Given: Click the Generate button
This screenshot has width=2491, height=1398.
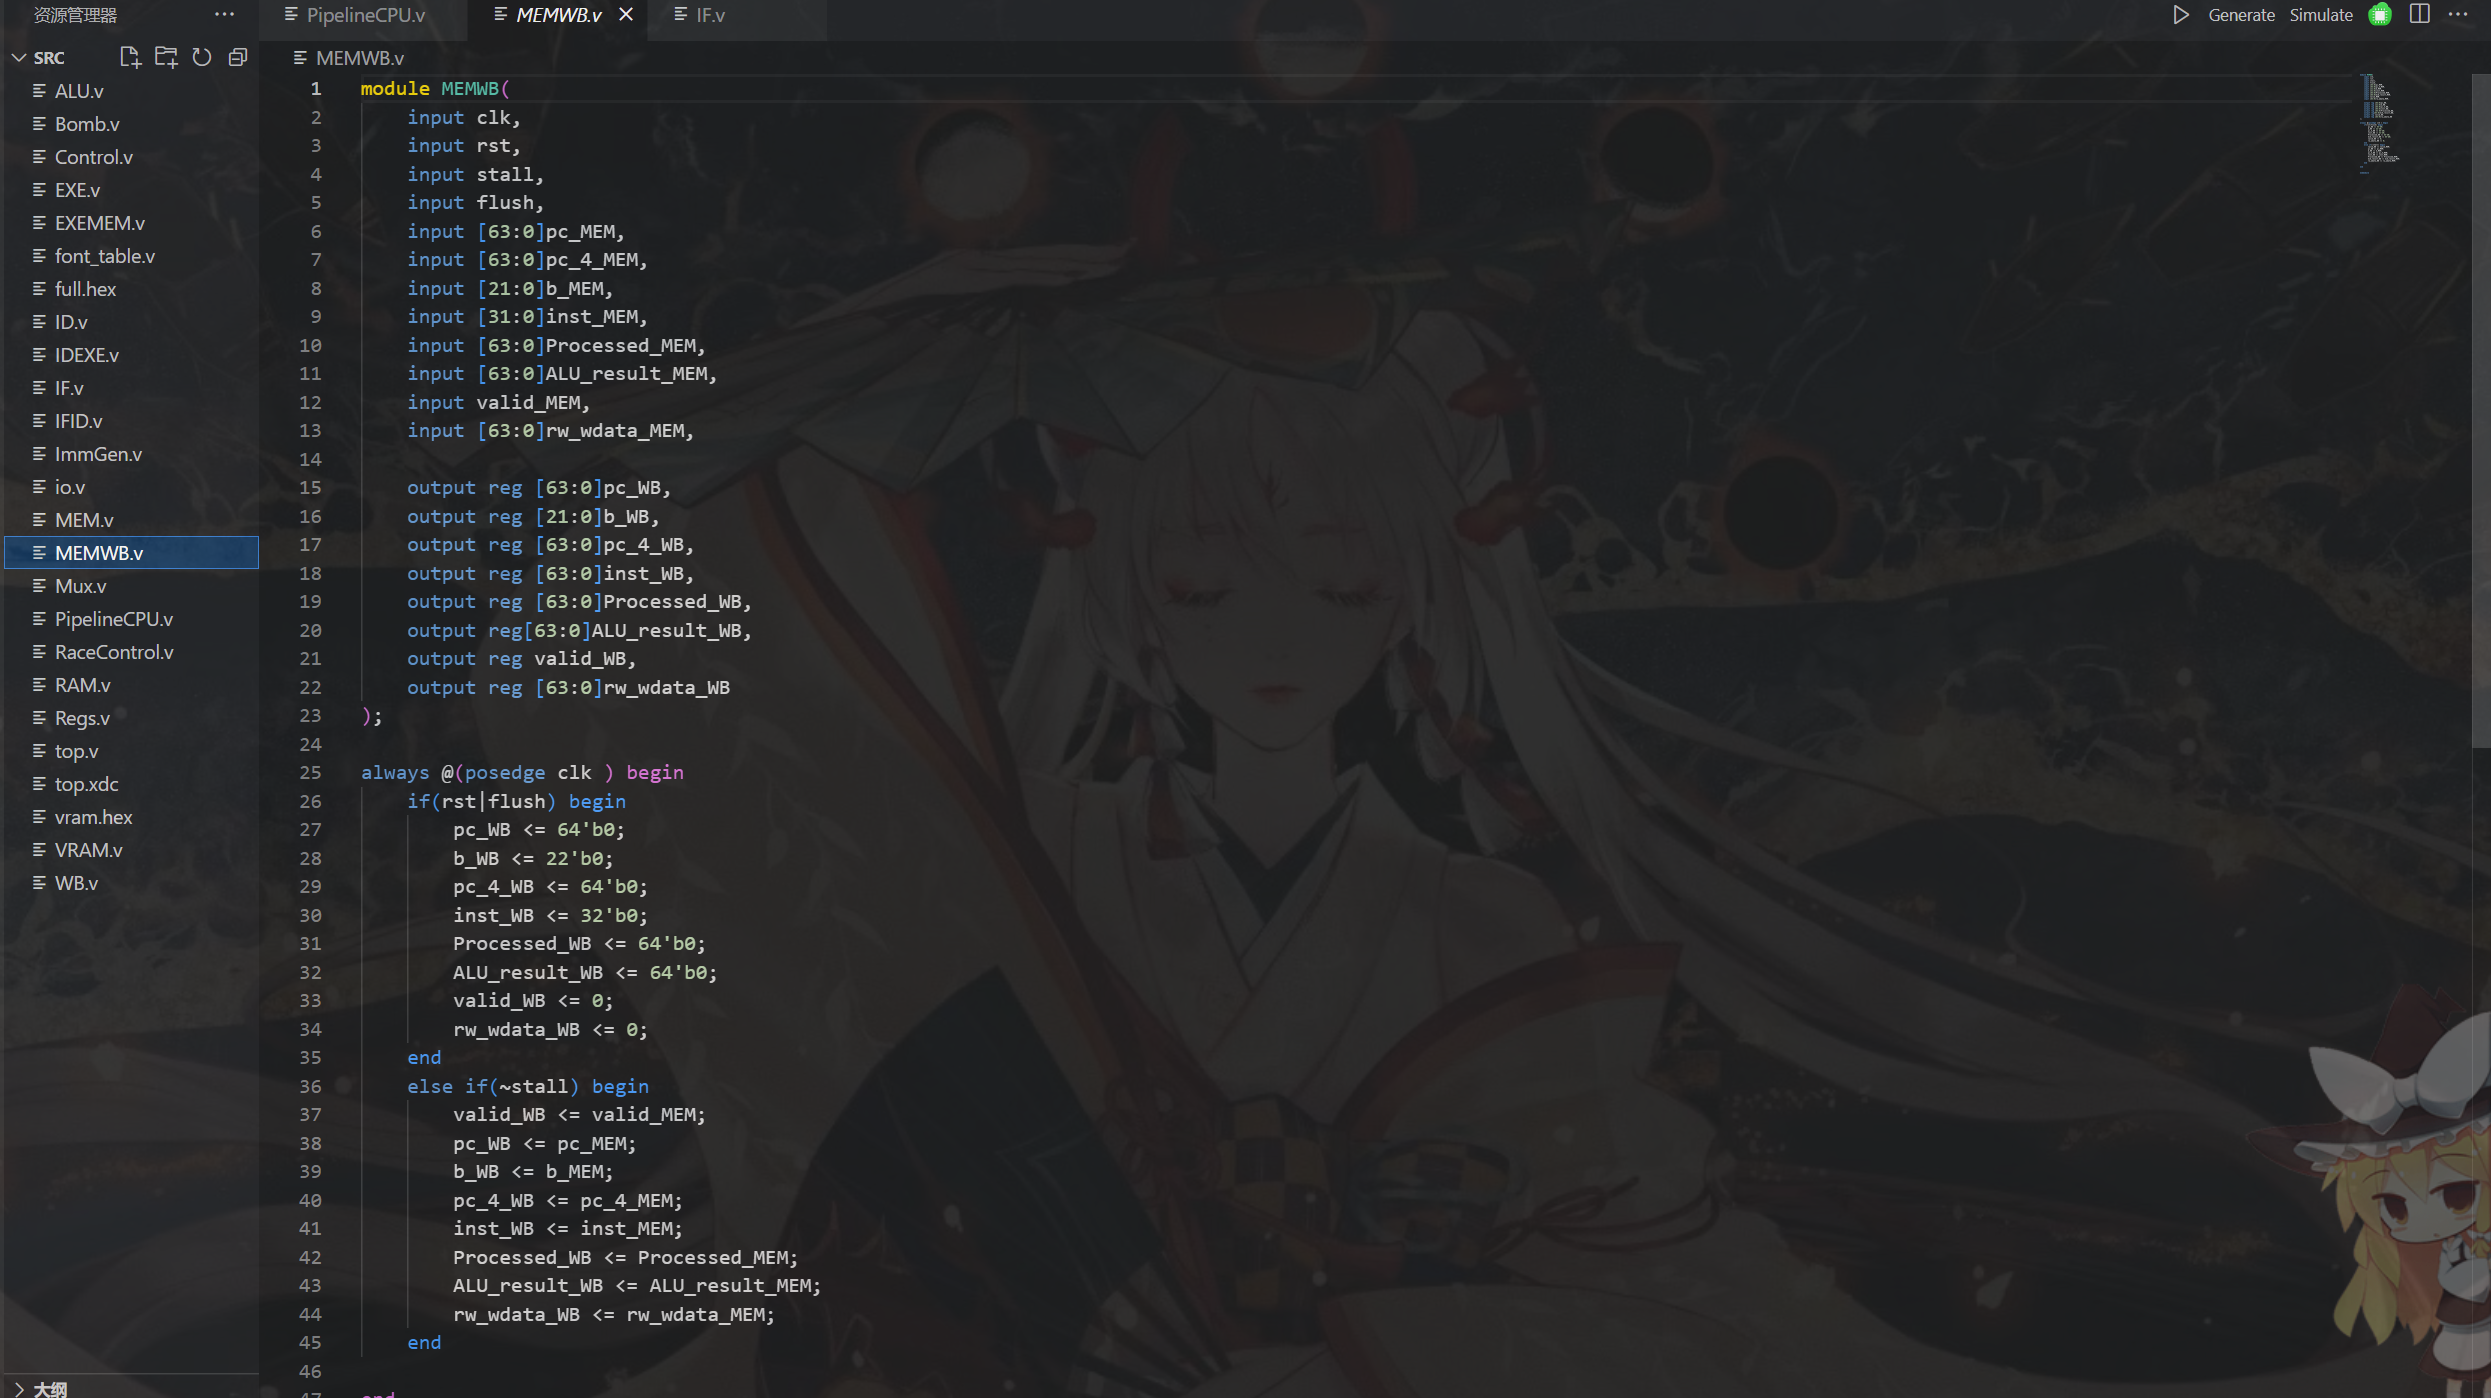Looking at the screenshot, I should point(2241,15).
